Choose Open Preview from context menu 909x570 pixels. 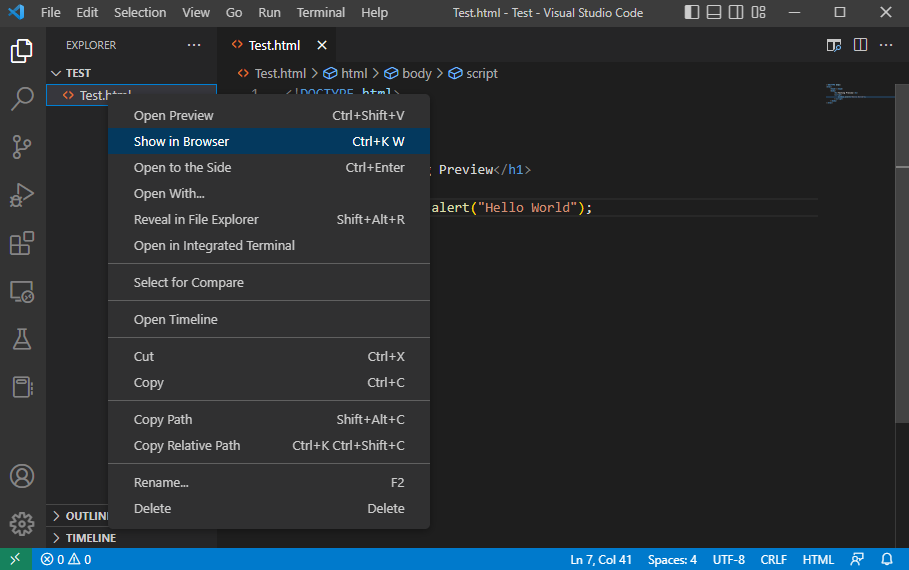pyautogui.click(x=269, y=115)
